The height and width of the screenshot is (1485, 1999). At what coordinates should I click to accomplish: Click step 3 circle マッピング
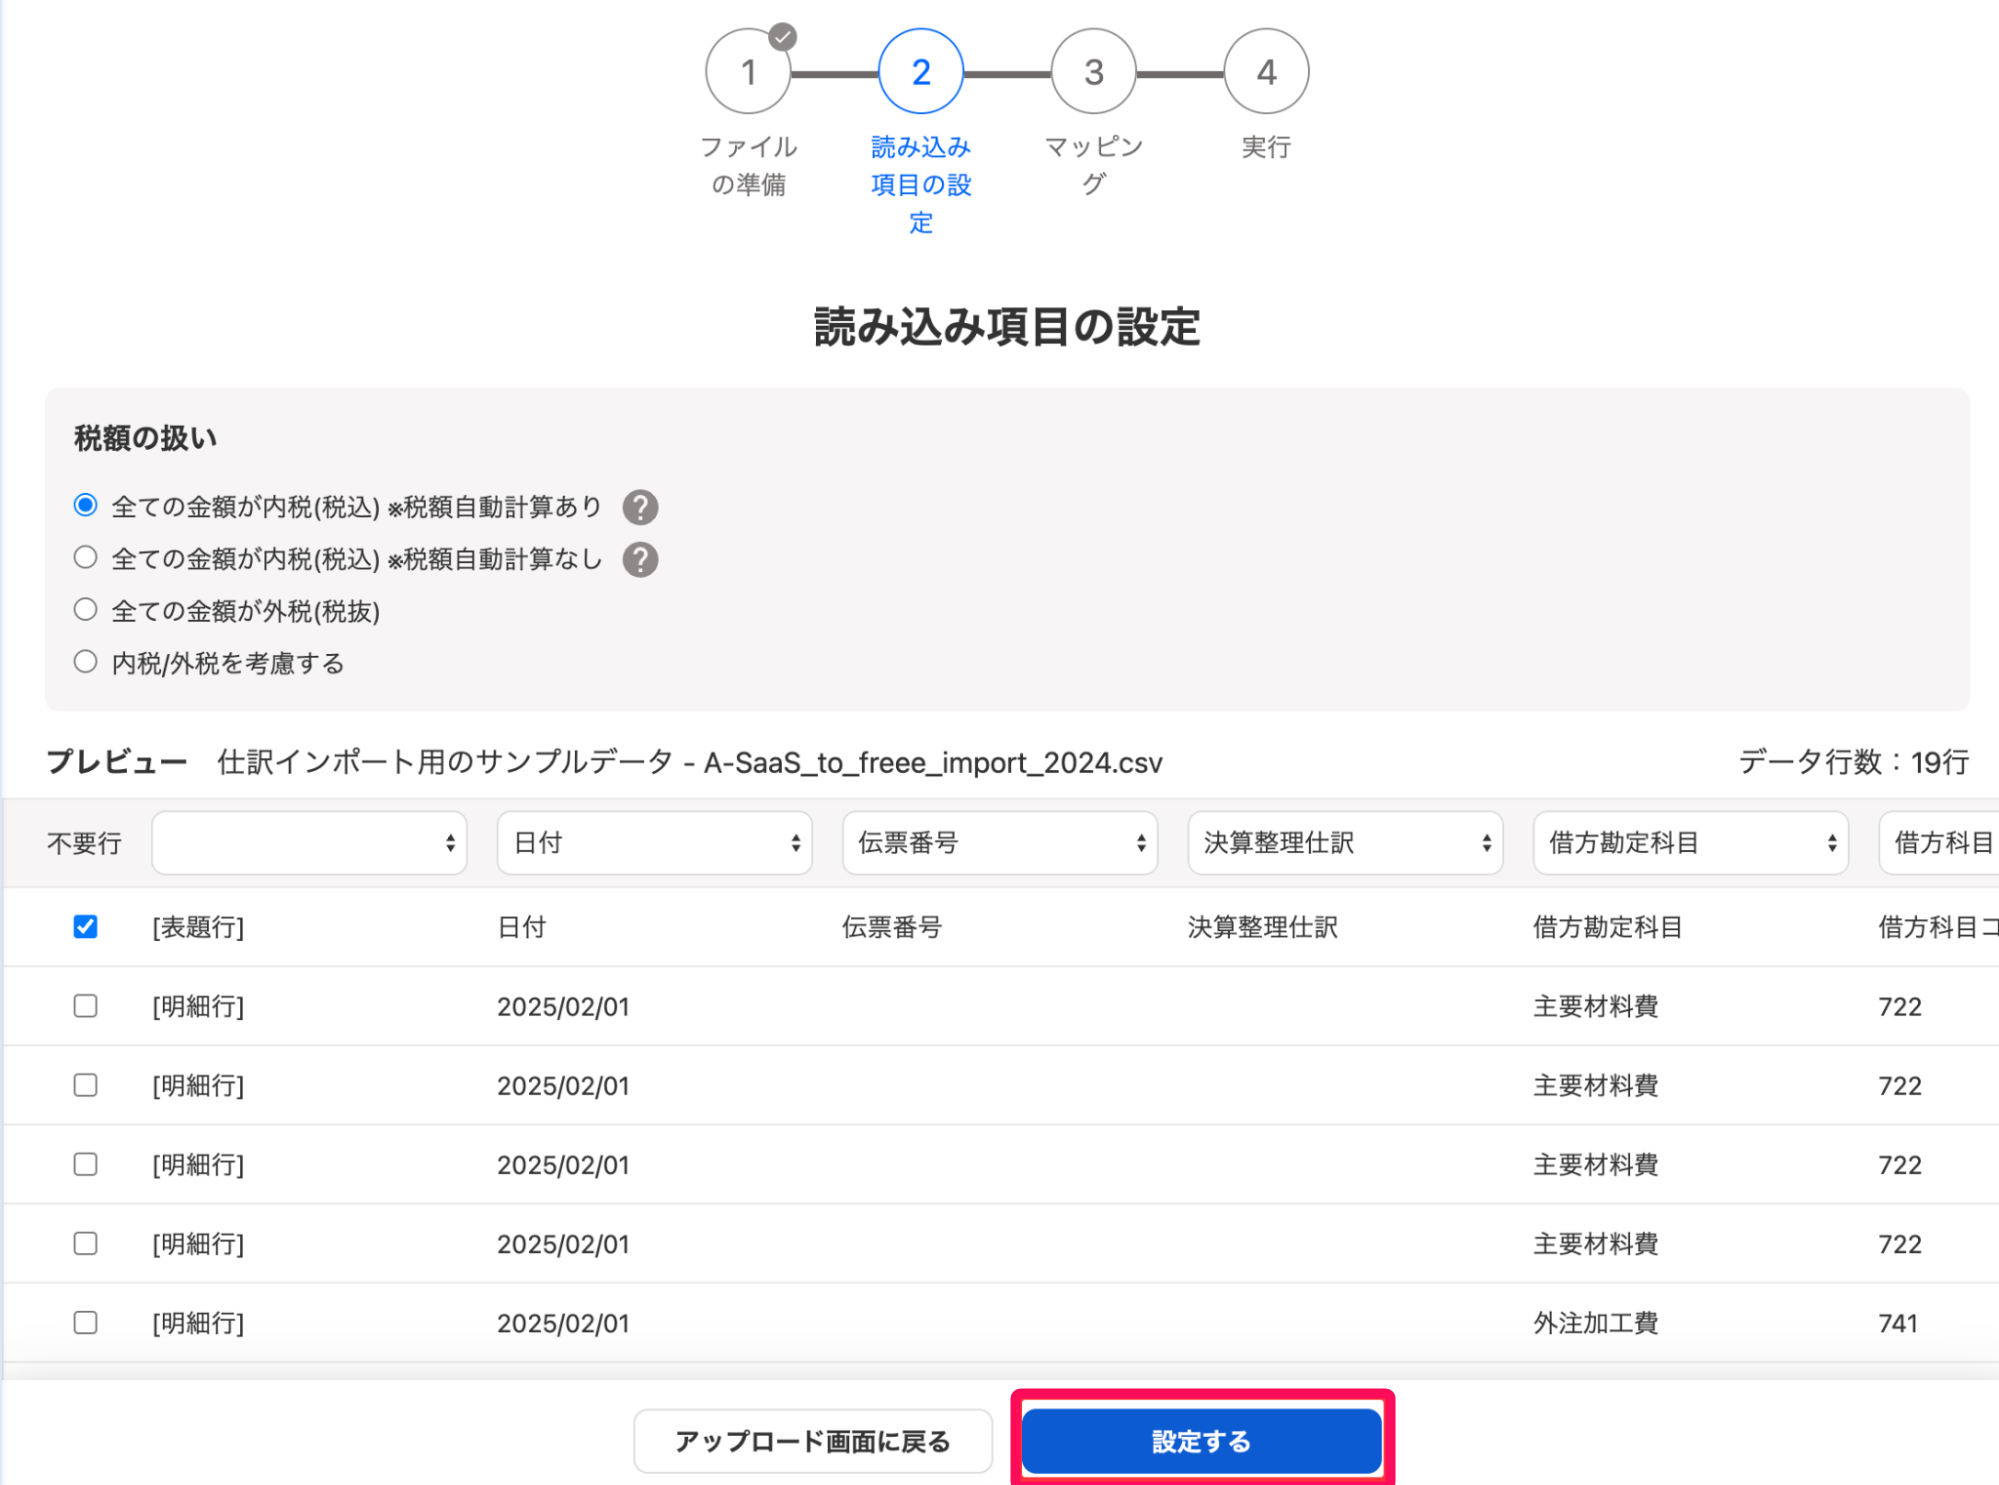coord(1093,72)
